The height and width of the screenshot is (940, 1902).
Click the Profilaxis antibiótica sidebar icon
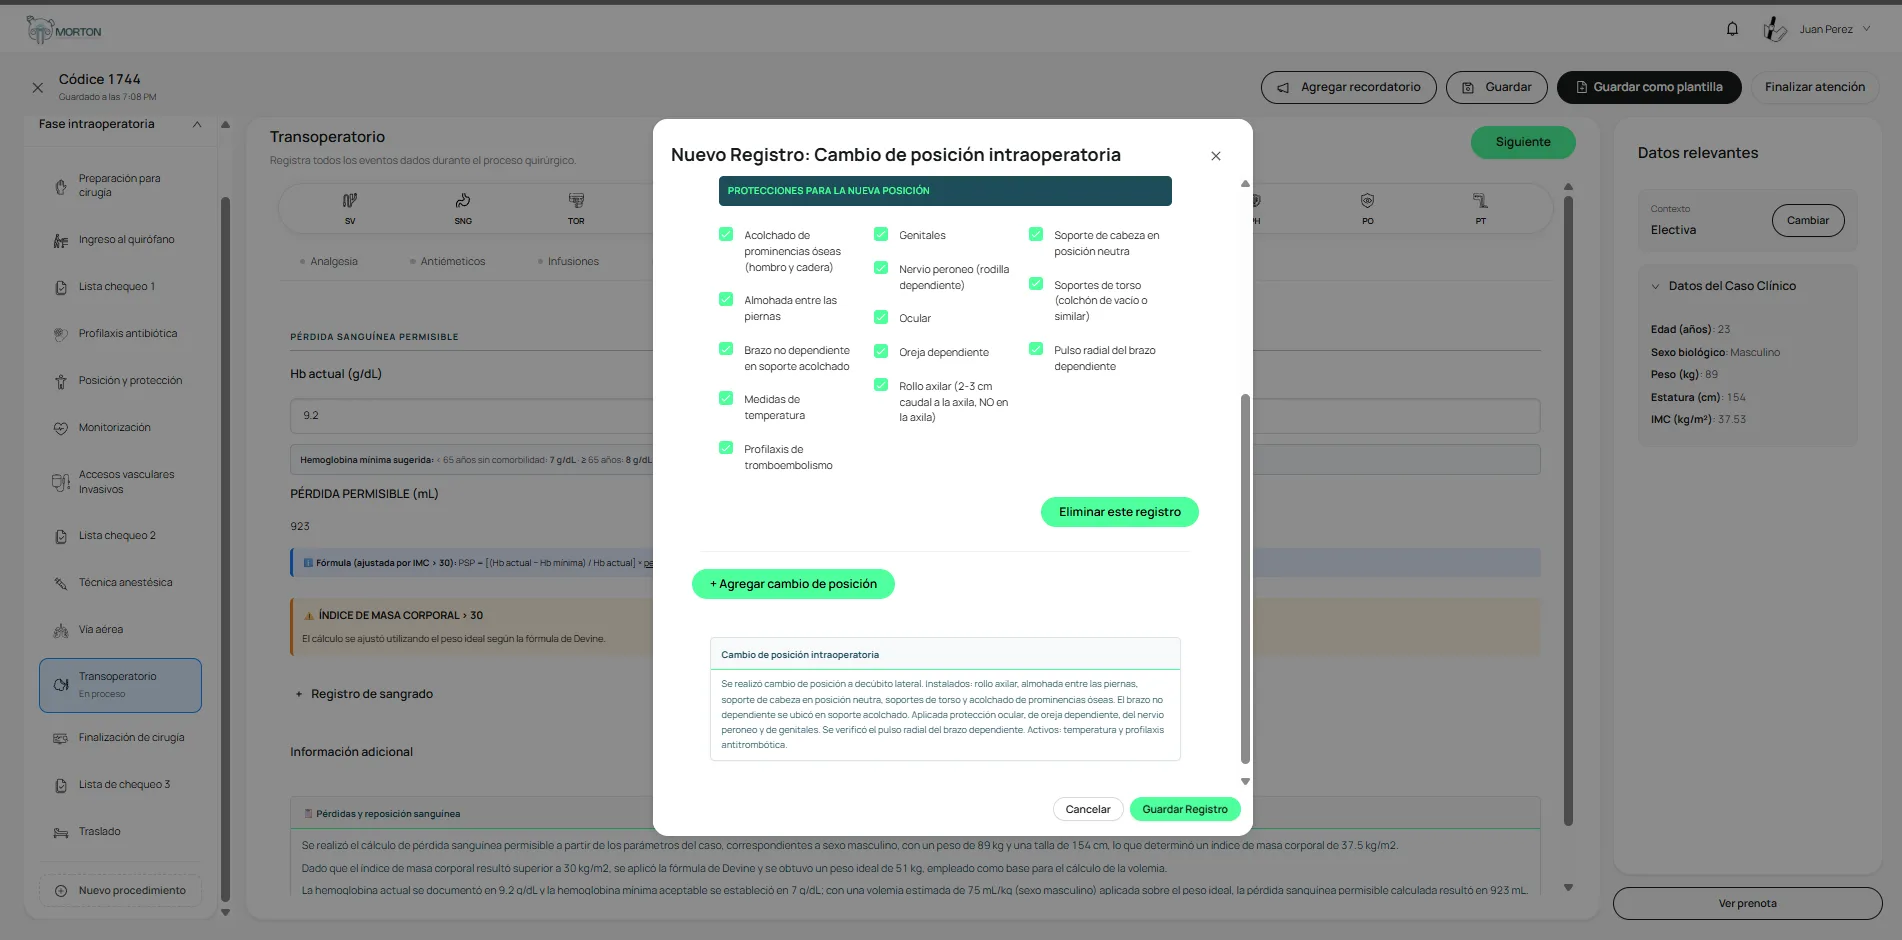[x=61, y=334]
